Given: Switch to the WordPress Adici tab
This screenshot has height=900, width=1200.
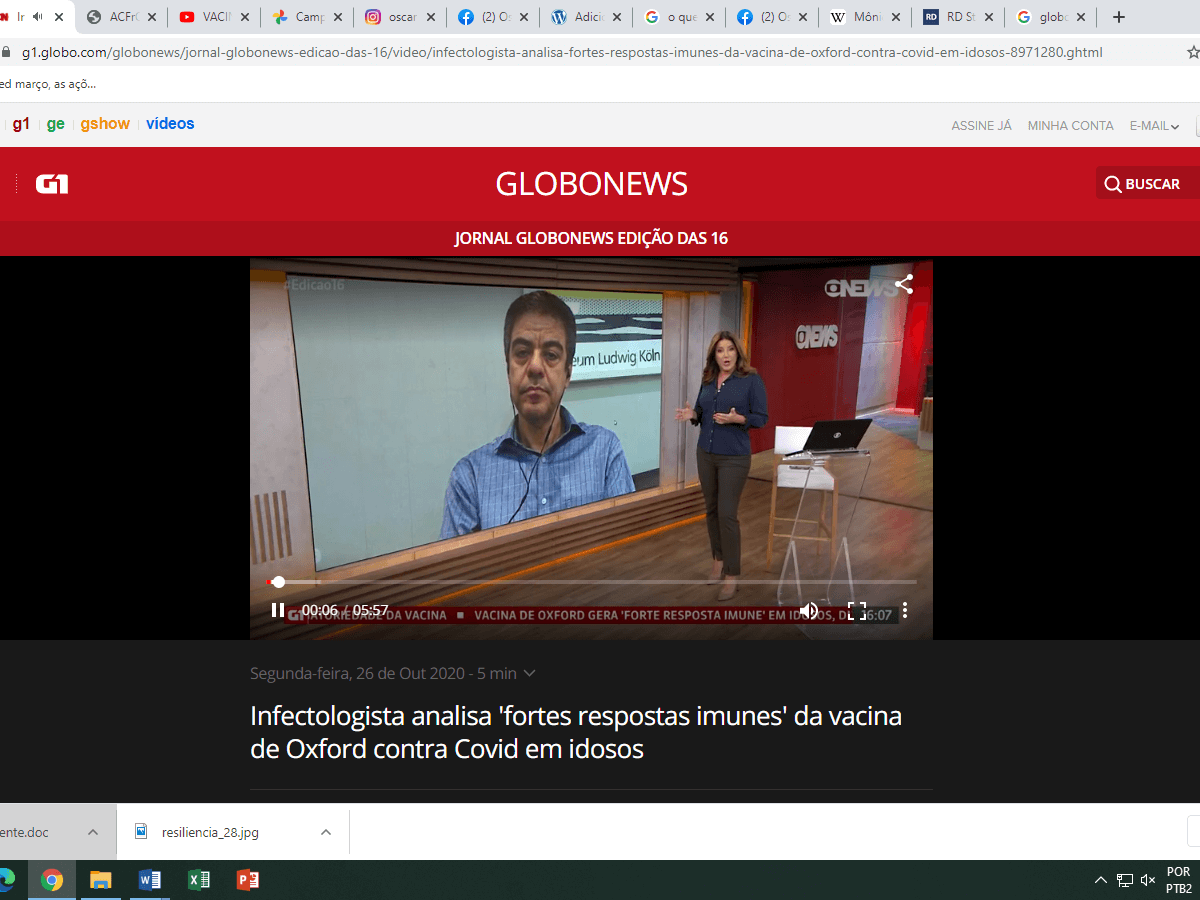Looking at the screenshot, I should coord(586,17).
